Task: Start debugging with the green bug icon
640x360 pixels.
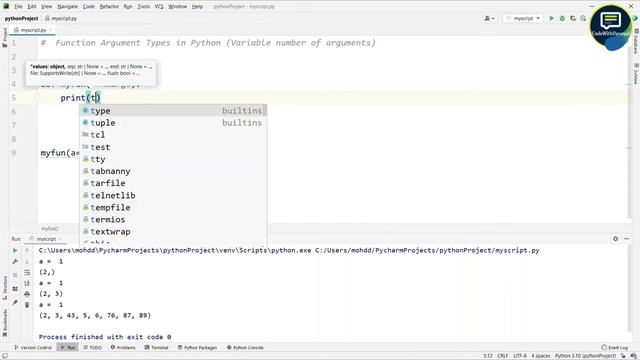Action: pyautogui.click(x=562, y=18)
